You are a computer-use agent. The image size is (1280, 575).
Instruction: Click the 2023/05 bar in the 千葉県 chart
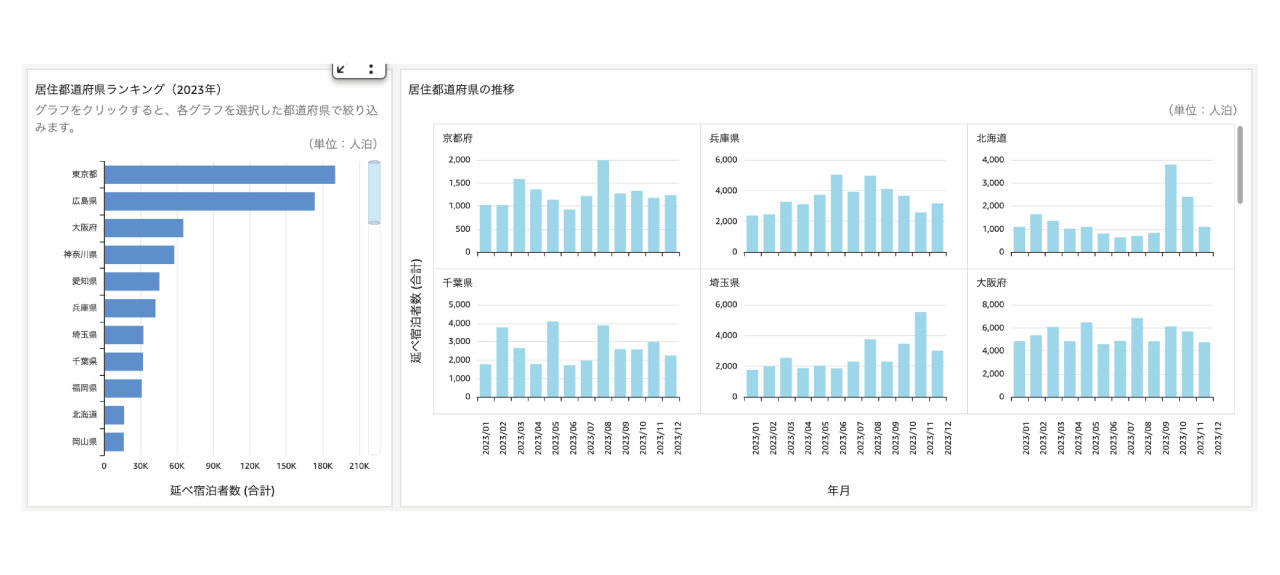coord(552,359)
